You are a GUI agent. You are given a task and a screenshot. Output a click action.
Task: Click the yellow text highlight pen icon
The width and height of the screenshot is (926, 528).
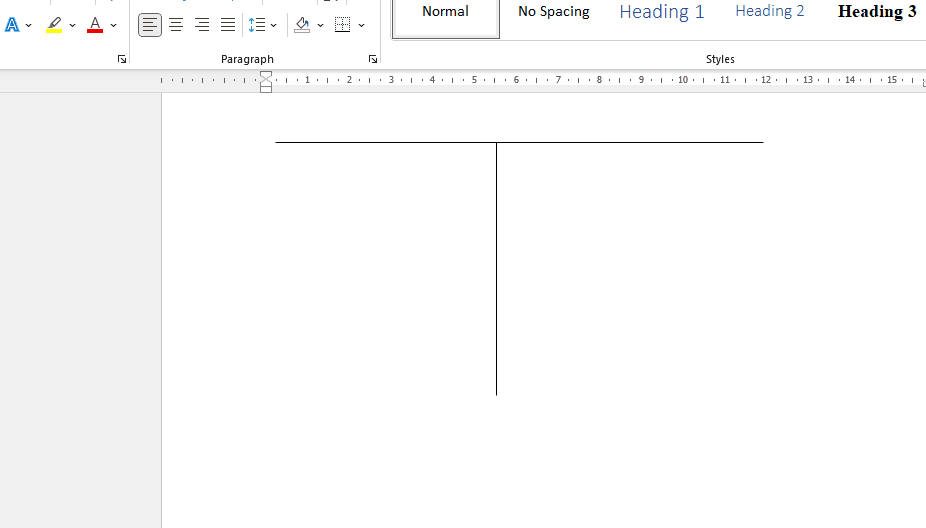(x=54, y=25)
